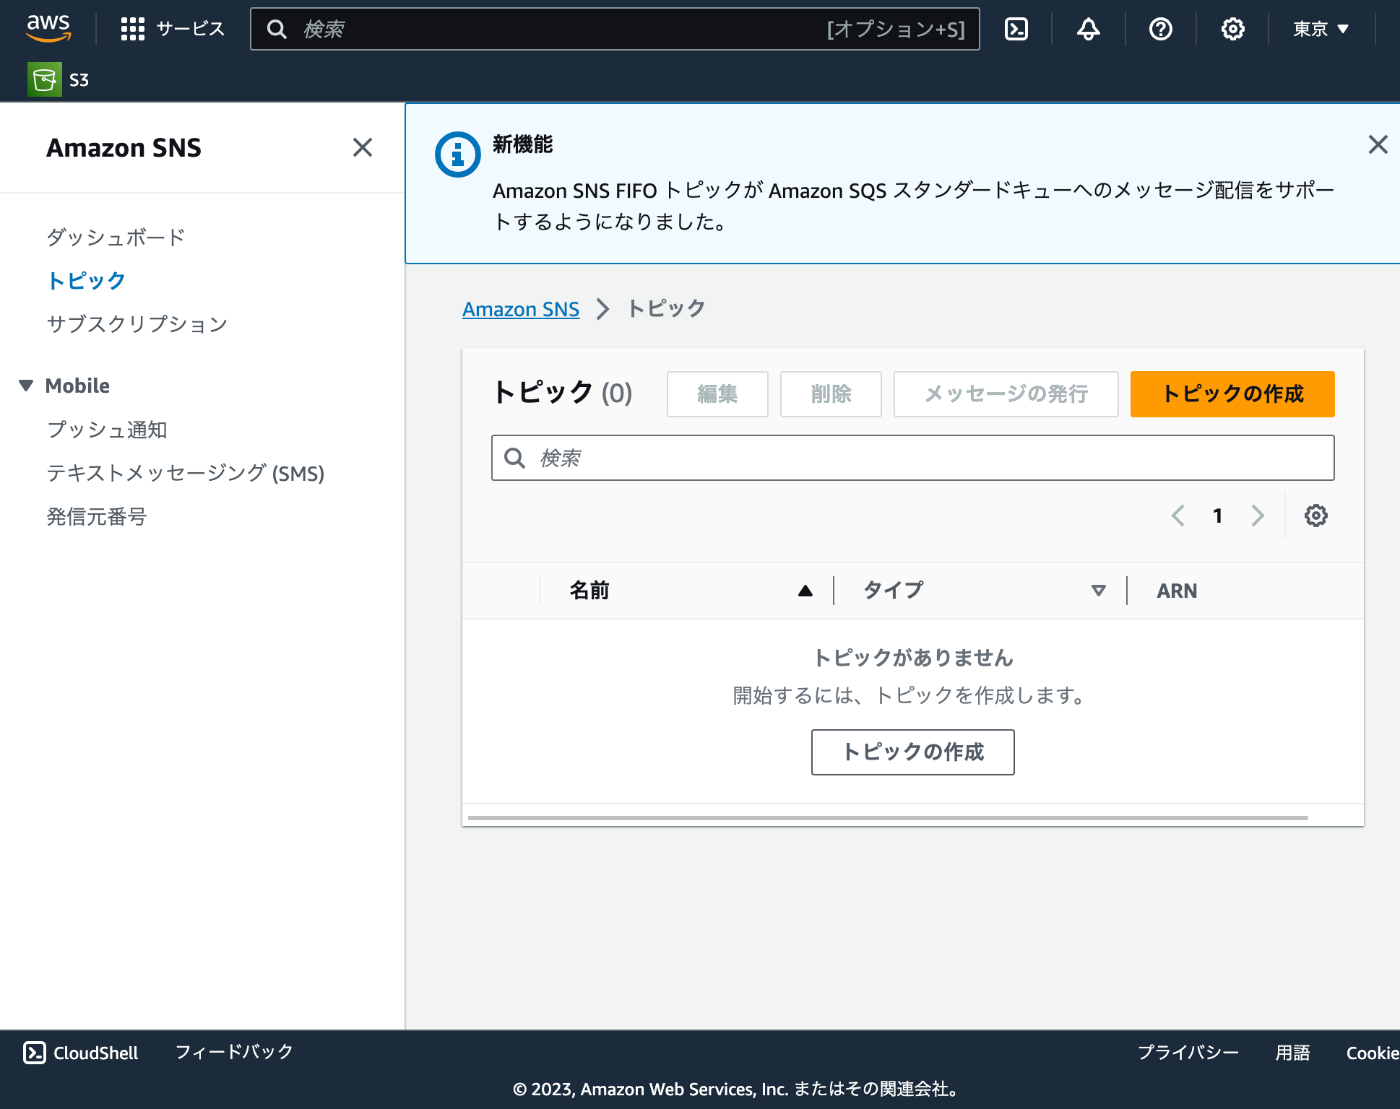Image resolution: width=1400 pixels, height=1109 pixels.
Task: Launch CloudShell from the top bar icon
Action: tap(1016, 29)
